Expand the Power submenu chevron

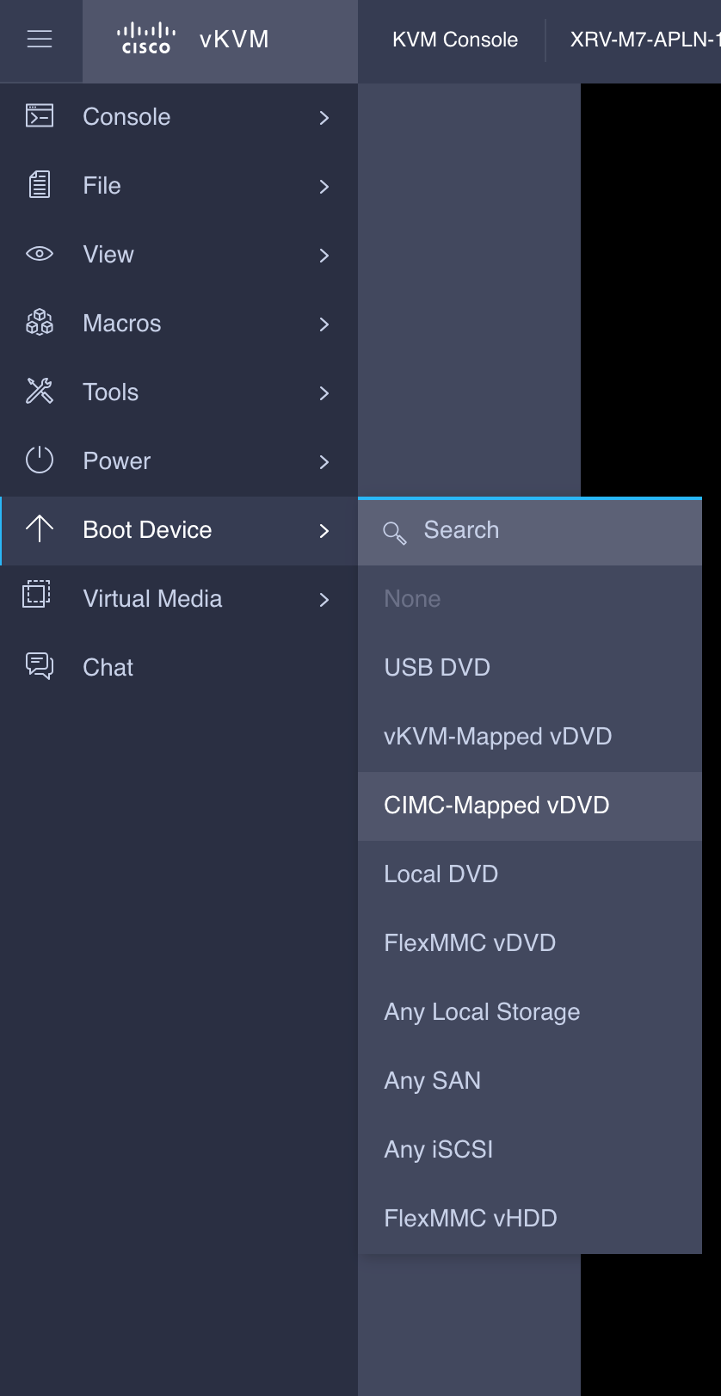[x=324, y=462]
